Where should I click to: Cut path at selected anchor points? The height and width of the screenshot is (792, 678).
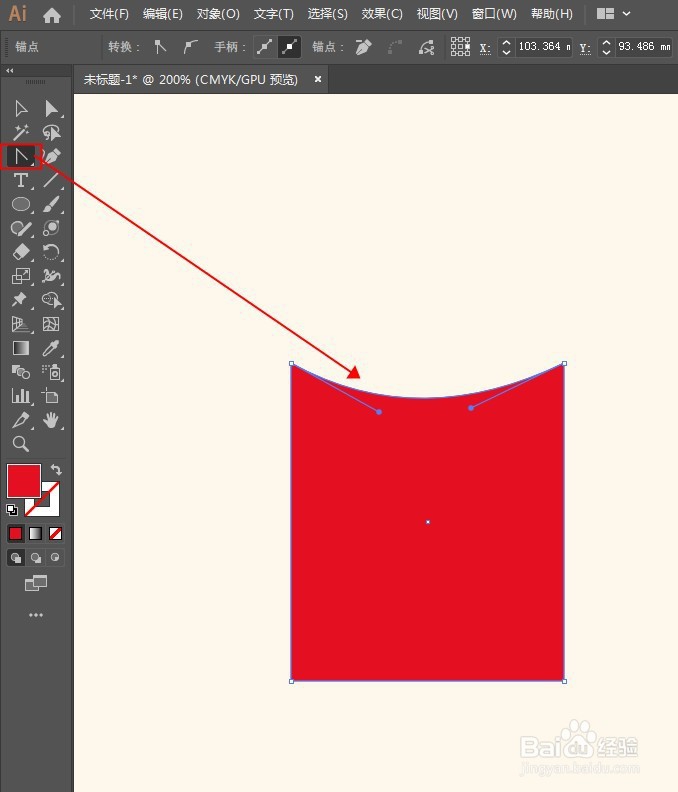[426, 47]
